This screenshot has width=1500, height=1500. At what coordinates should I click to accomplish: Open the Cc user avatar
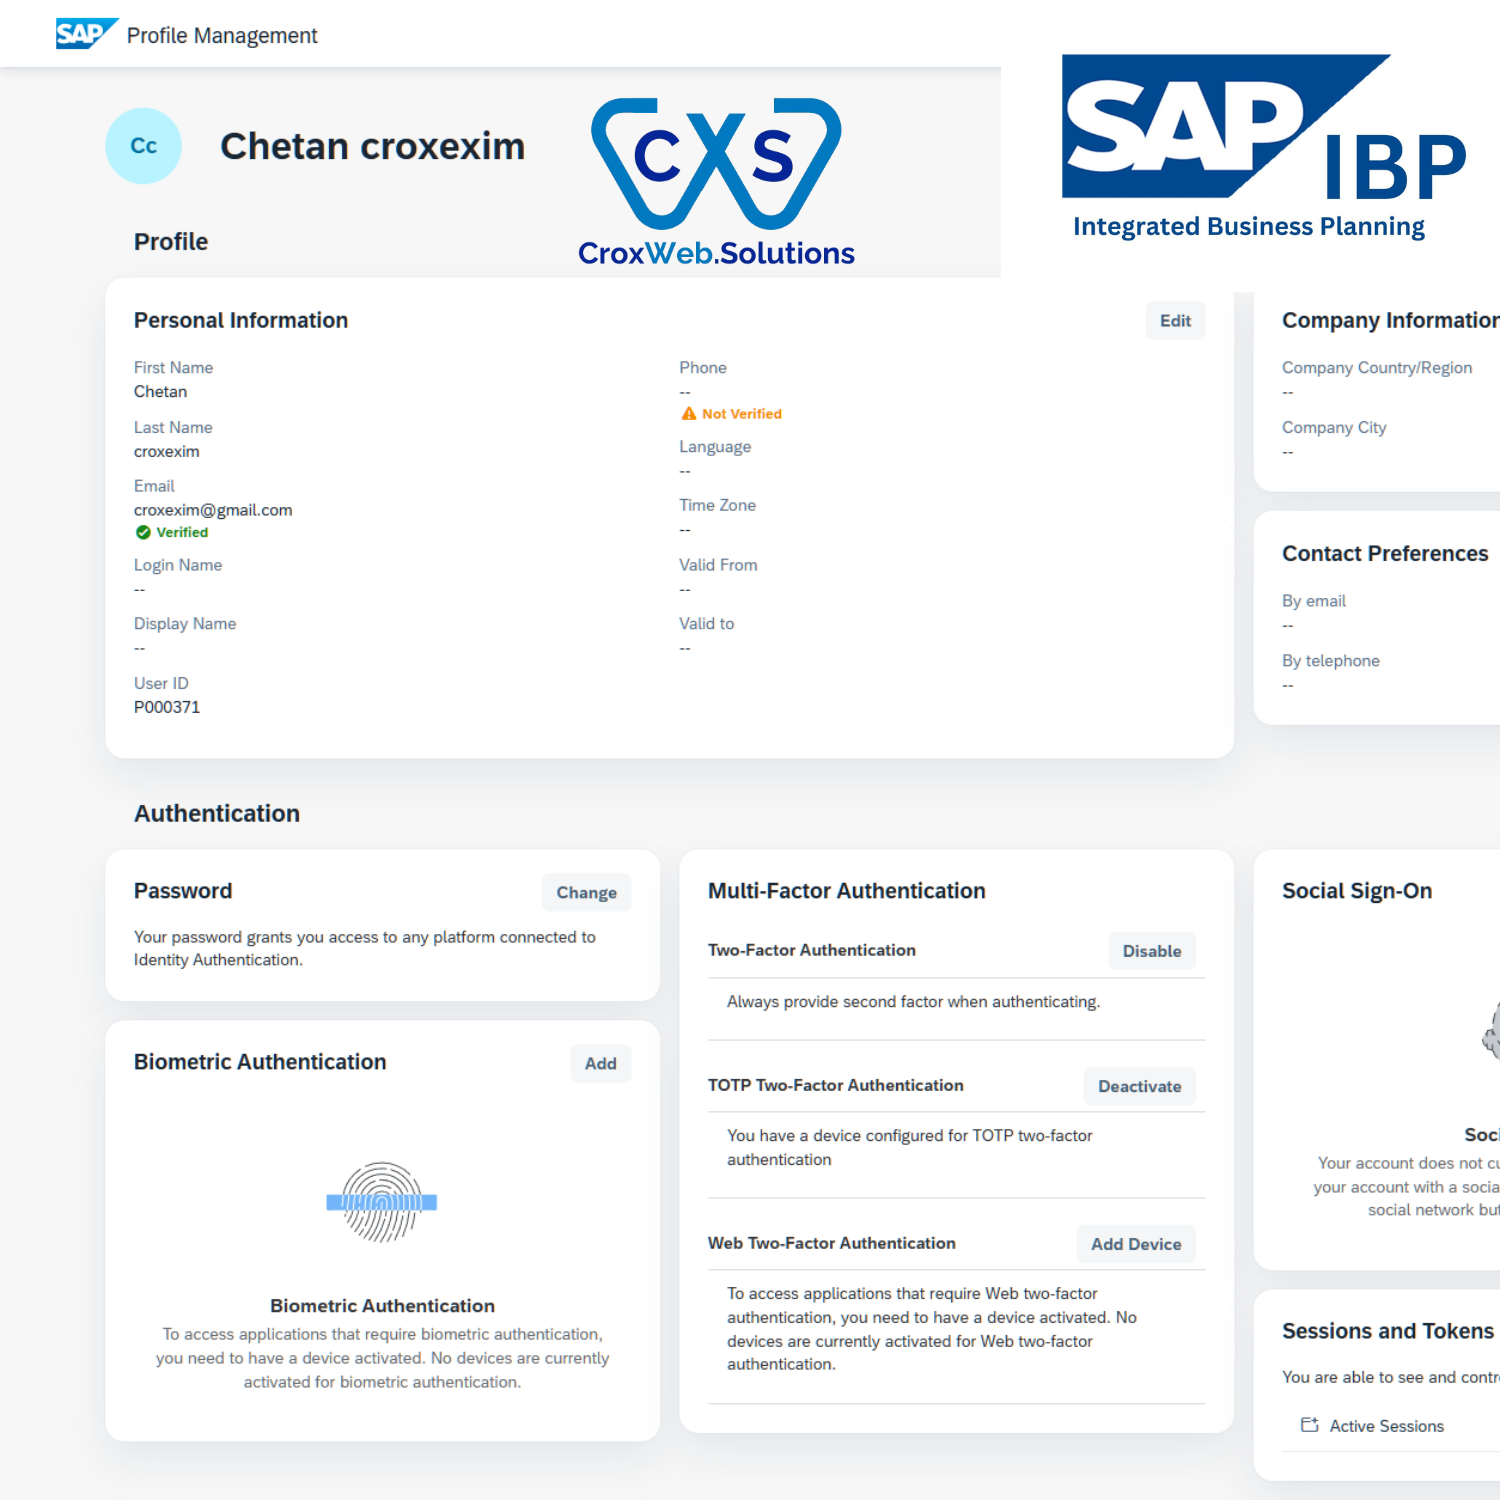(143, 146)
